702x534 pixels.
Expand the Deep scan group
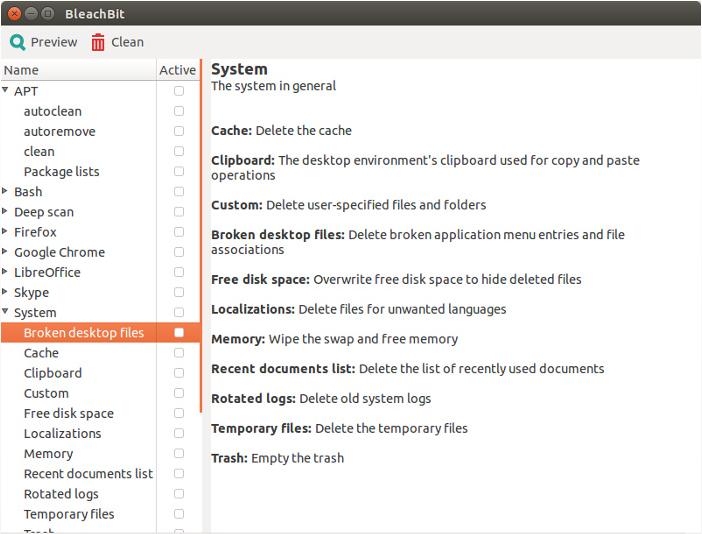(x=5, y=211)
